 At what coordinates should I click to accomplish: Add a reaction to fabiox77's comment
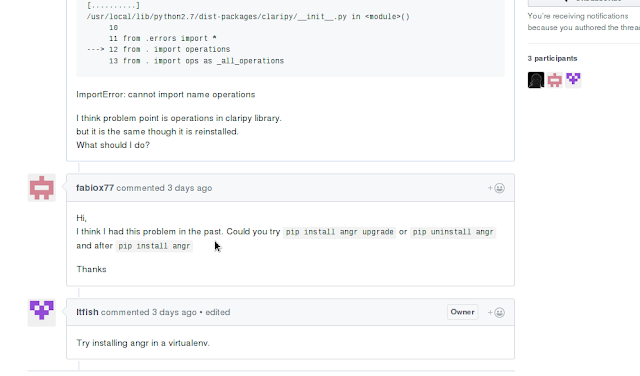point(496,188)
